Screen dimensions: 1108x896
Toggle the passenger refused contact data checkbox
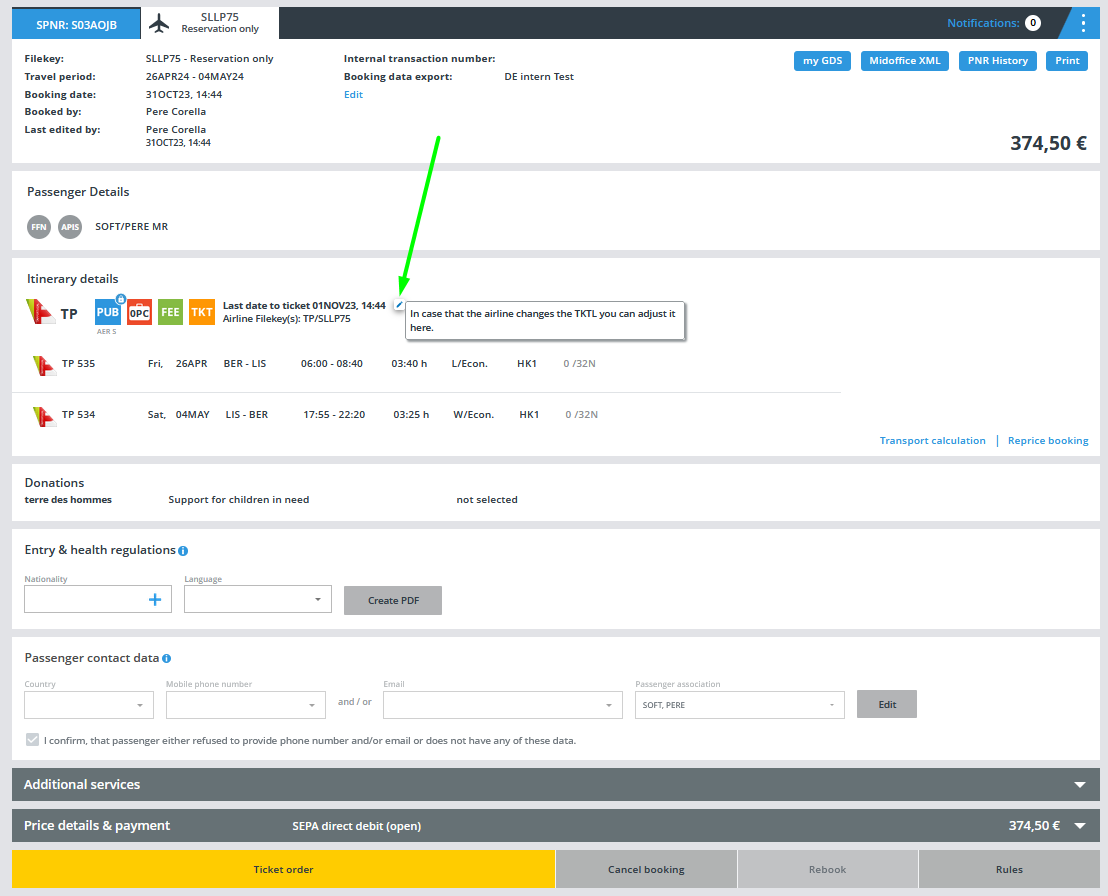coord(33,741)
